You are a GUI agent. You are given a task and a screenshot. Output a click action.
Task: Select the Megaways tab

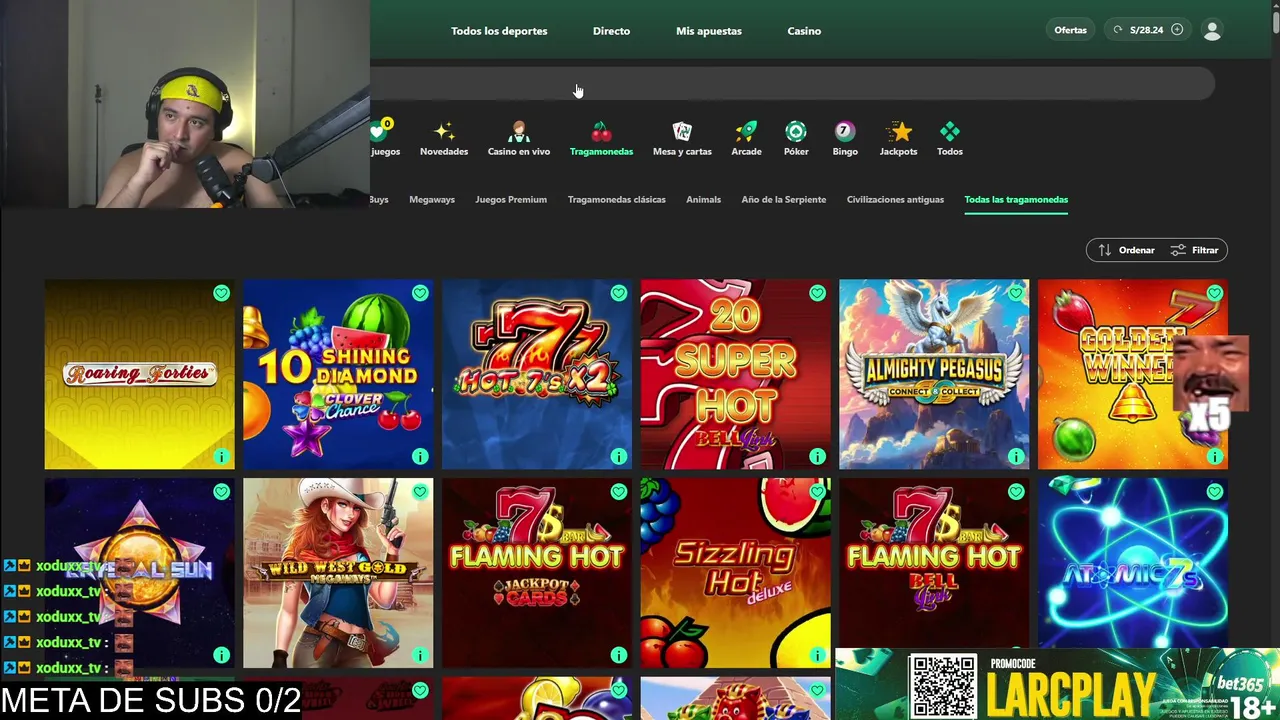coord(432,200)
